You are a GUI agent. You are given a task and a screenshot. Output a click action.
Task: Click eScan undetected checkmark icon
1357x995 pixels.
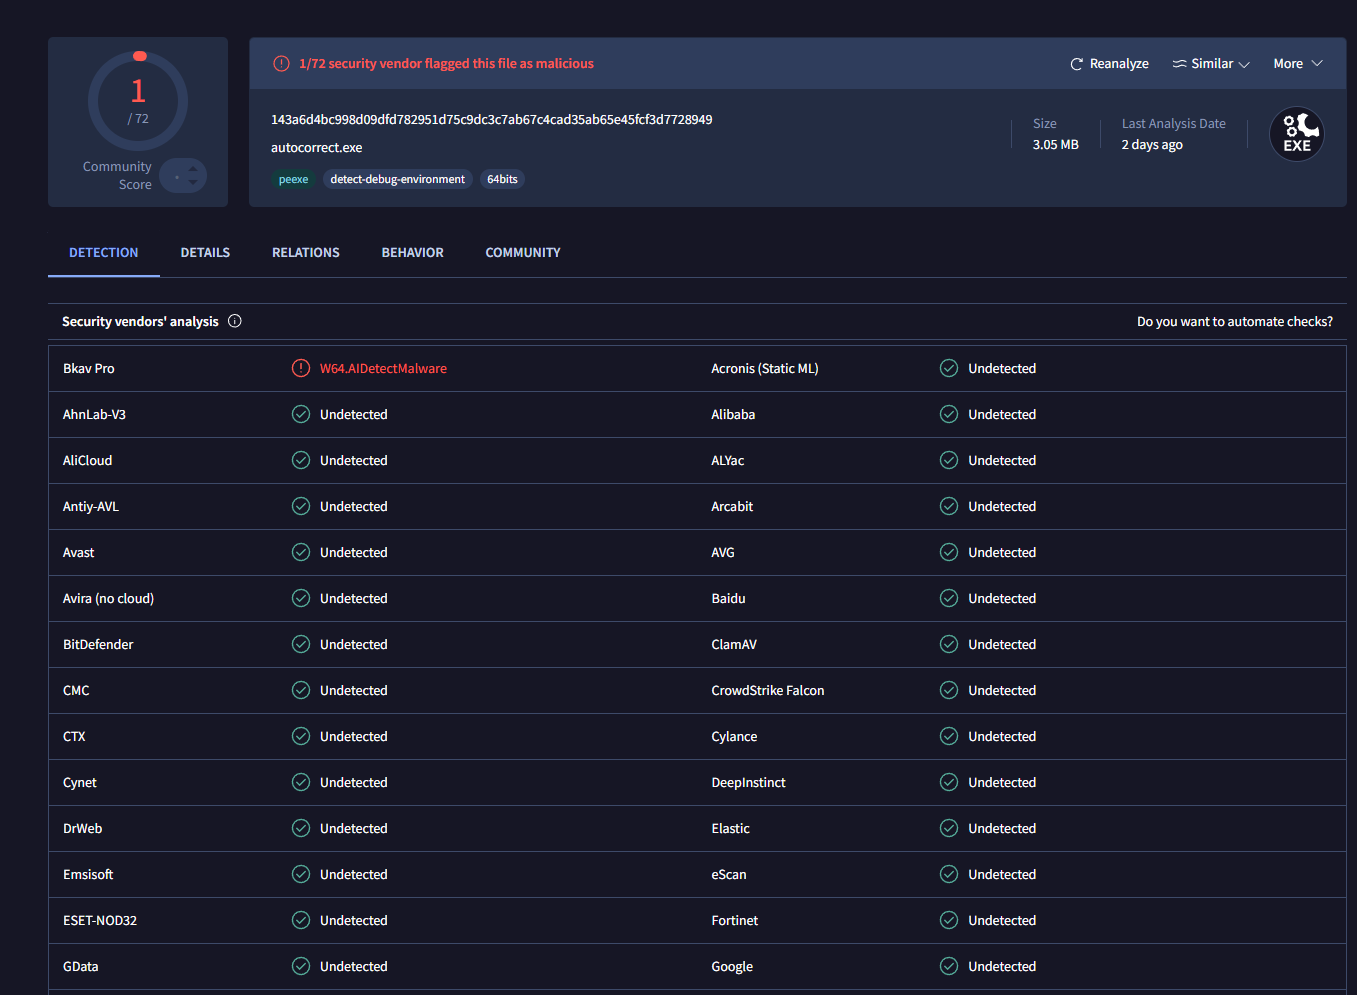949,874
